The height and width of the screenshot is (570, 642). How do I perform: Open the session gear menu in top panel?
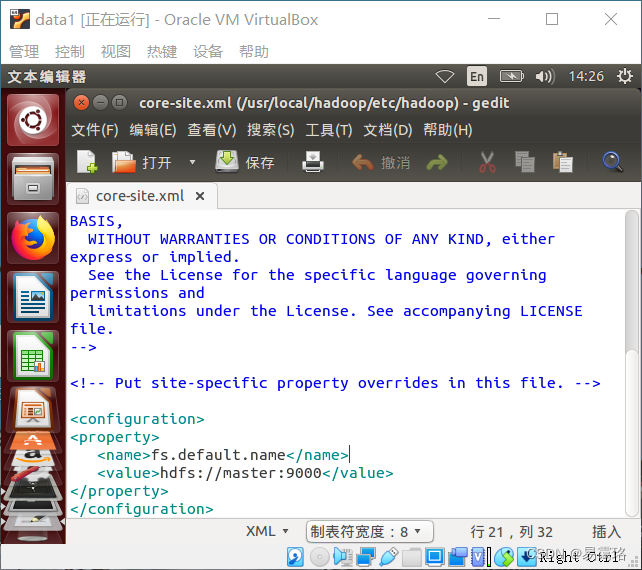pyautogui.click(x=625, y=76)
